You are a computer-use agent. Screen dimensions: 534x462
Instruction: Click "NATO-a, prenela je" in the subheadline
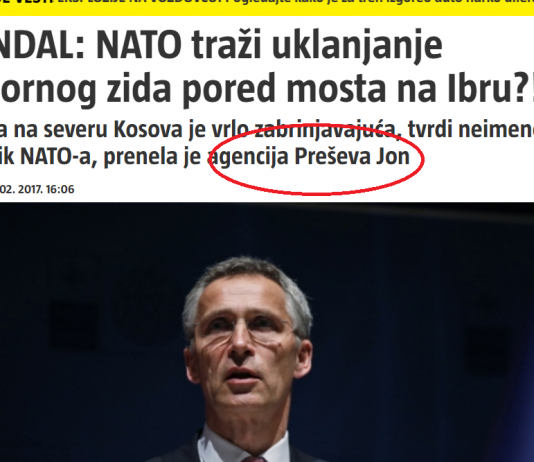click(111, 157)
